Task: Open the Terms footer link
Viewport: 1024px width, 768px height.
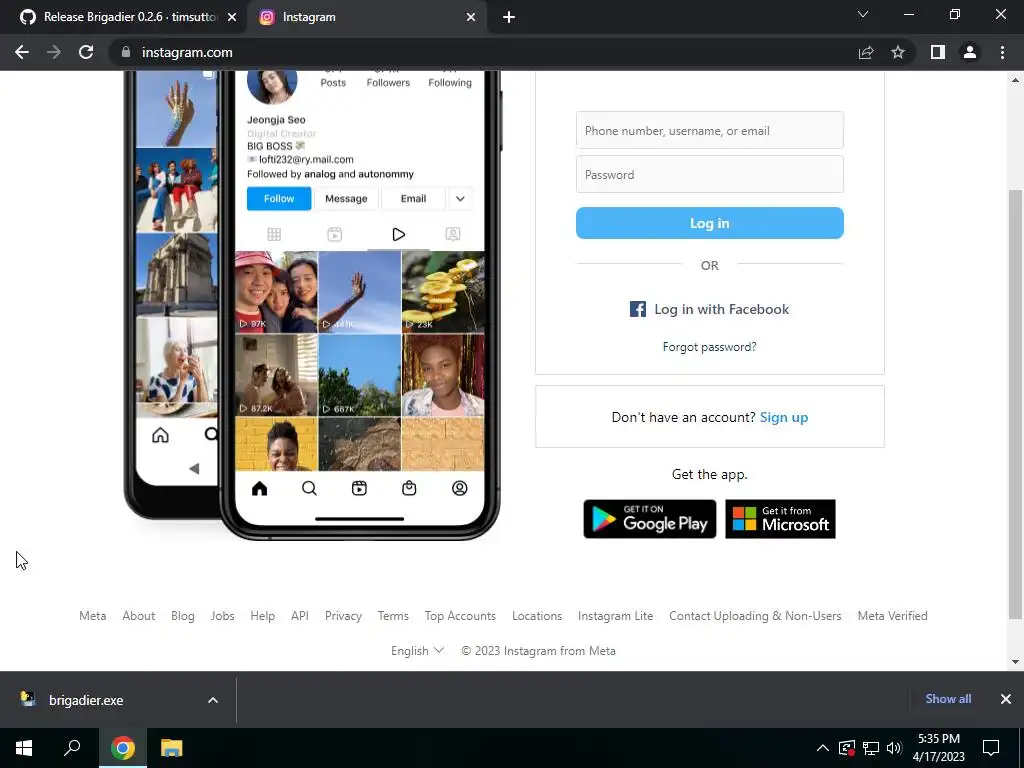Action: click(x=393, y=616)
